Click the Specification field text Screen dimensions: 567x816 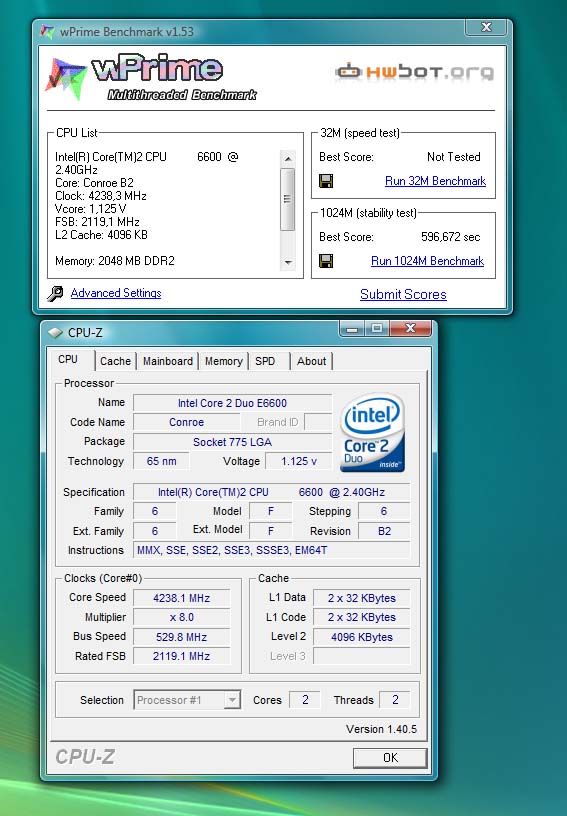272,492
